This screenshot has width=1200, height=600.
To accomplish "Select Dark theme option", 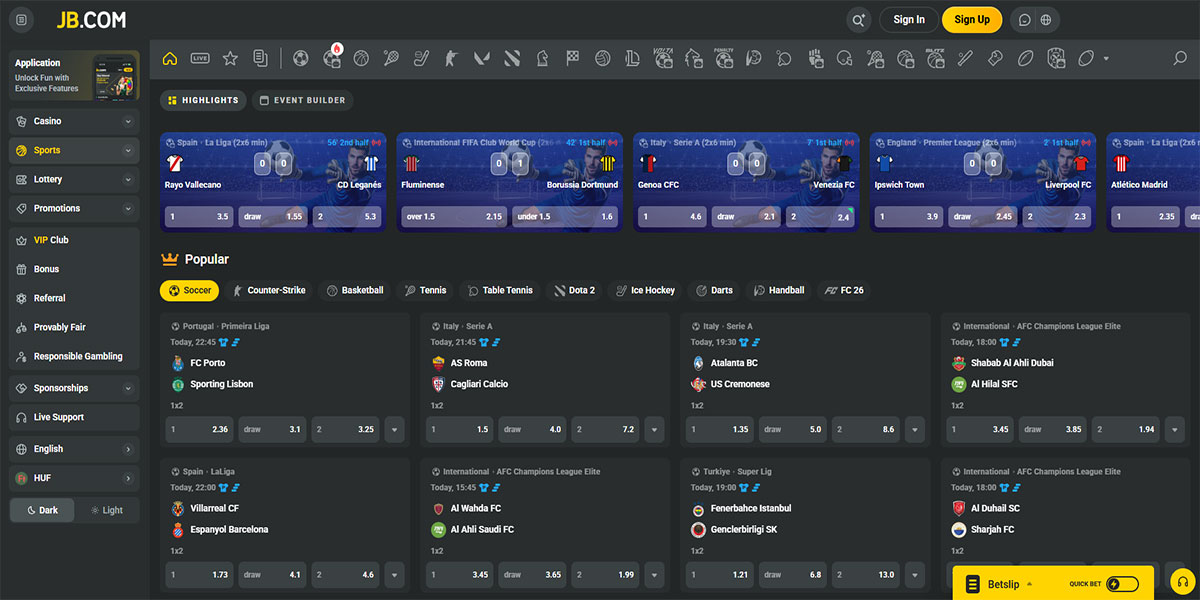I will (42, 510).
